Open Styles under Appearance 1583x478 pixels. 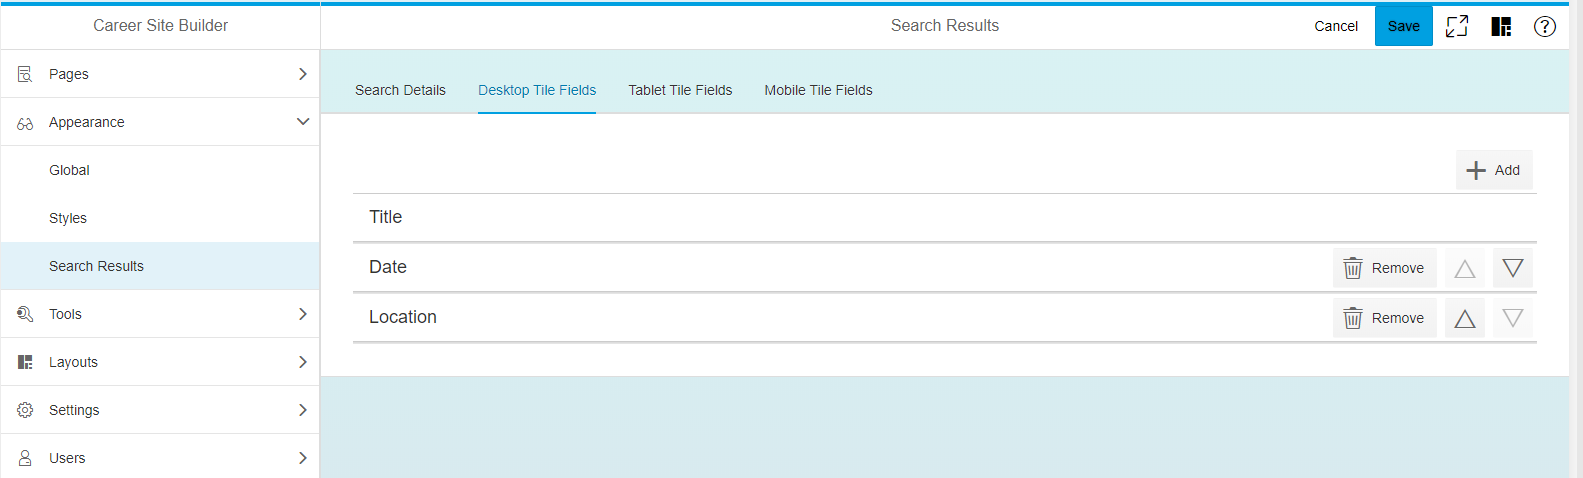[68, 218]
